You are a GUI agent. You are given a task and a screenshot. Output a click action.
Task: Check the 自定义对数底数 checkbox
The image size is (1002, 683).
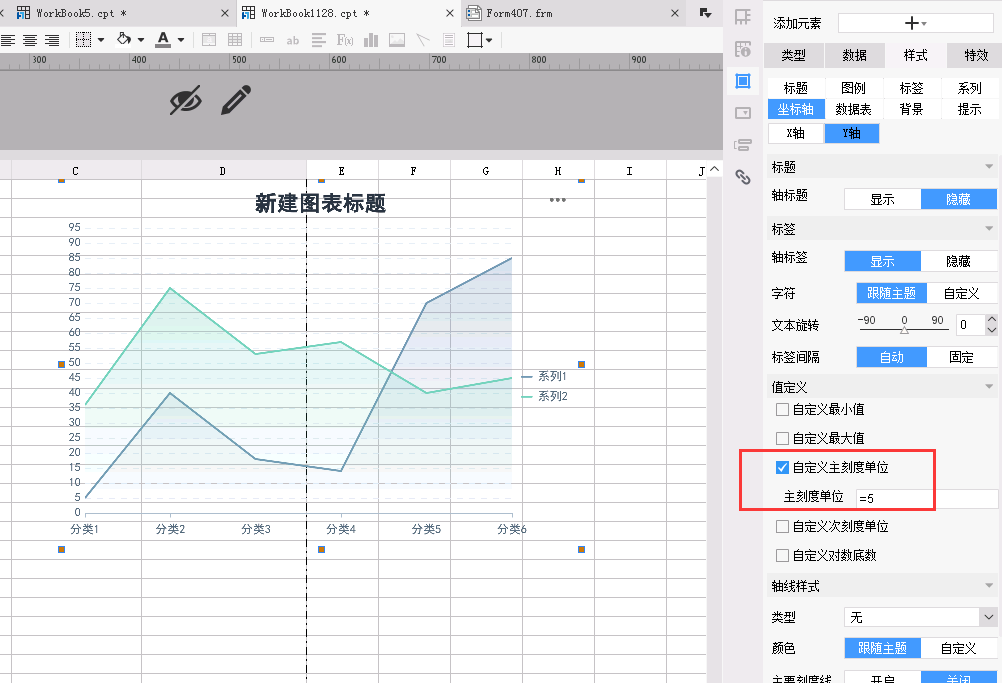click(x=782, y=556)
